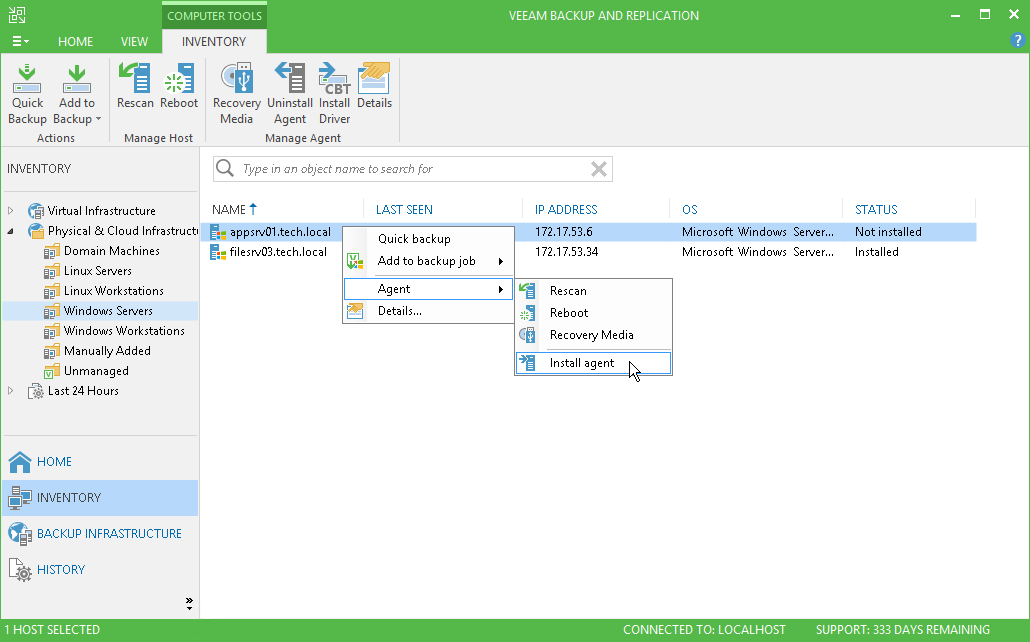Open Add to backup job submenu
This screenshot has width=1030, height=642.
coord(428,261)
